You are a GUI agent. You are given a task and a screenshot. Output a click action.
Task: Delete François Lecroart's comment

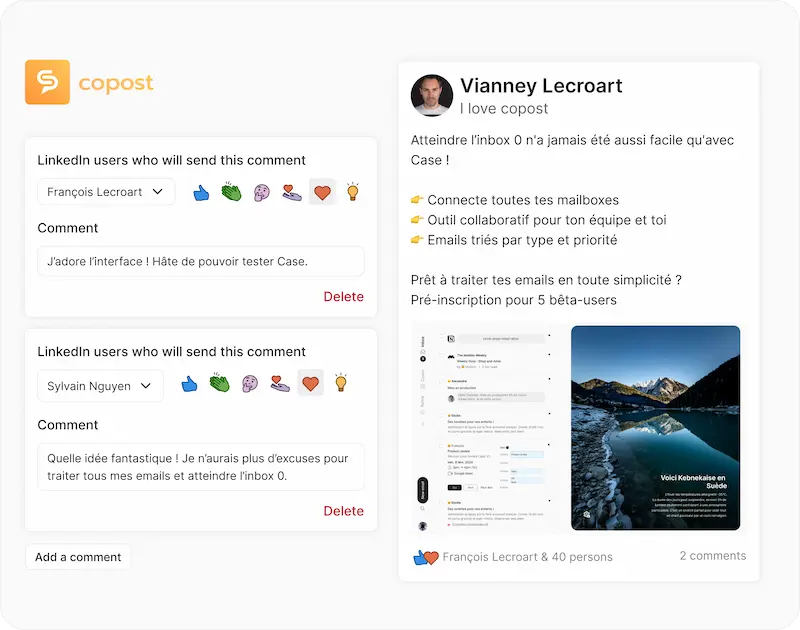click(343, 297)
